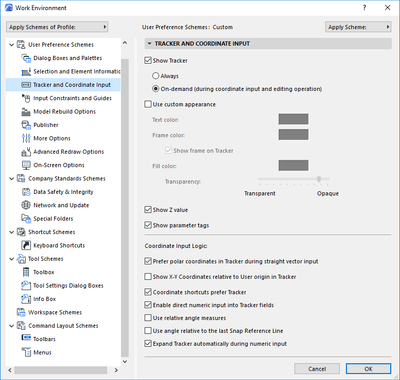400x380 pixels.
Task: Click the Toolbox icon
Action: click(26, 272)
